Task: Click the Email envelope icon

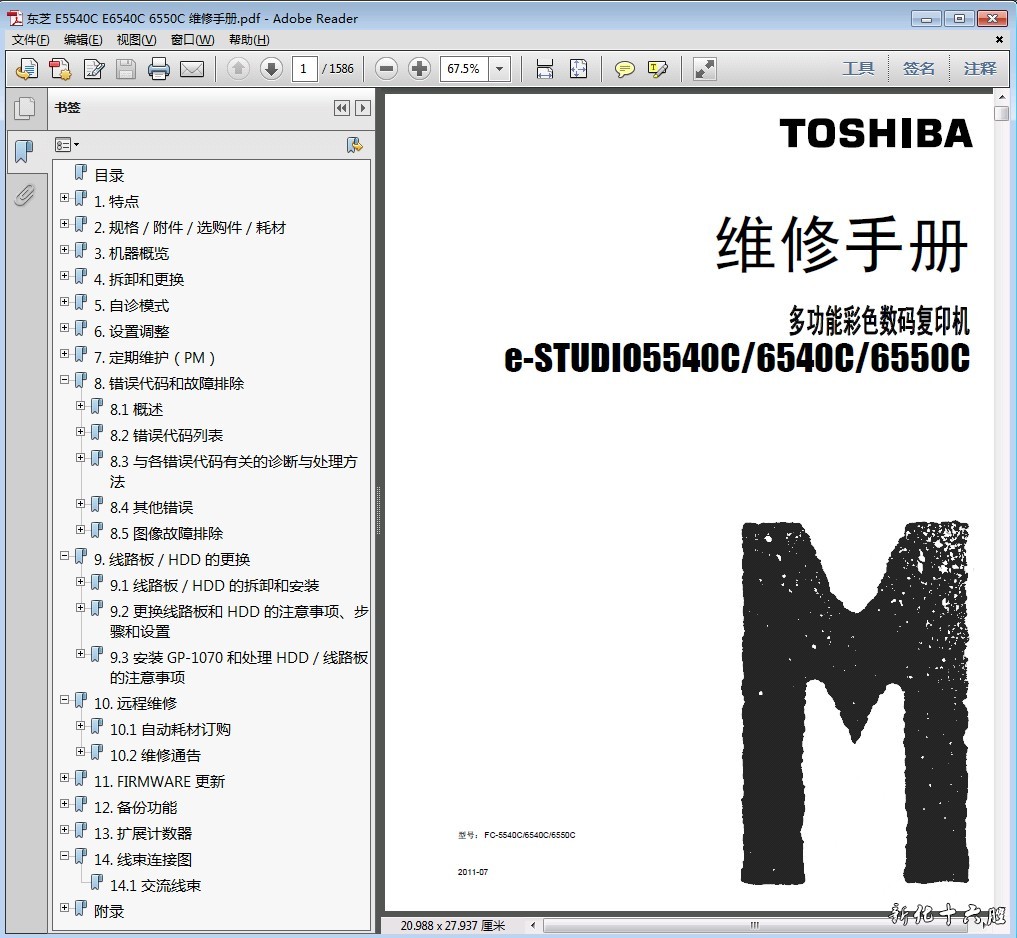Action: point(192,69)
